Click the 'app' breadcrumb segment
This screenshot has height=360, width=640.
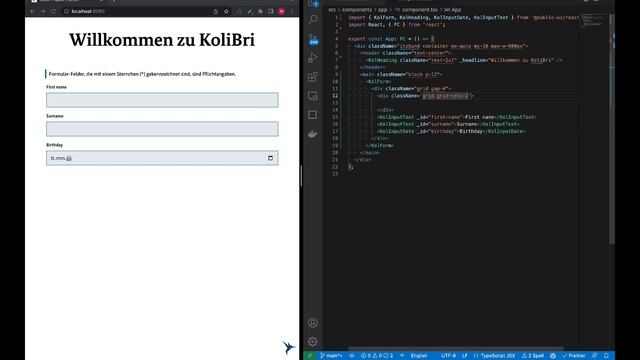coord(382,9)
